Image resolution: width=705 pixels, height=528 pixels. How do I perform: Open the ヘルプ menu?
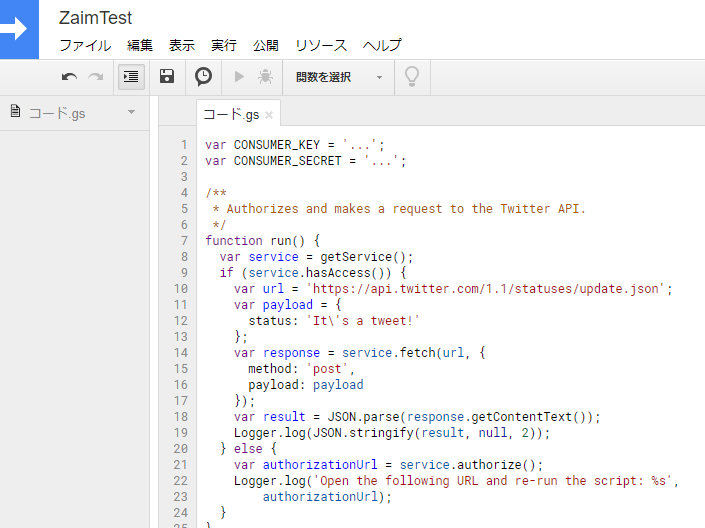(x=382, y=45)
